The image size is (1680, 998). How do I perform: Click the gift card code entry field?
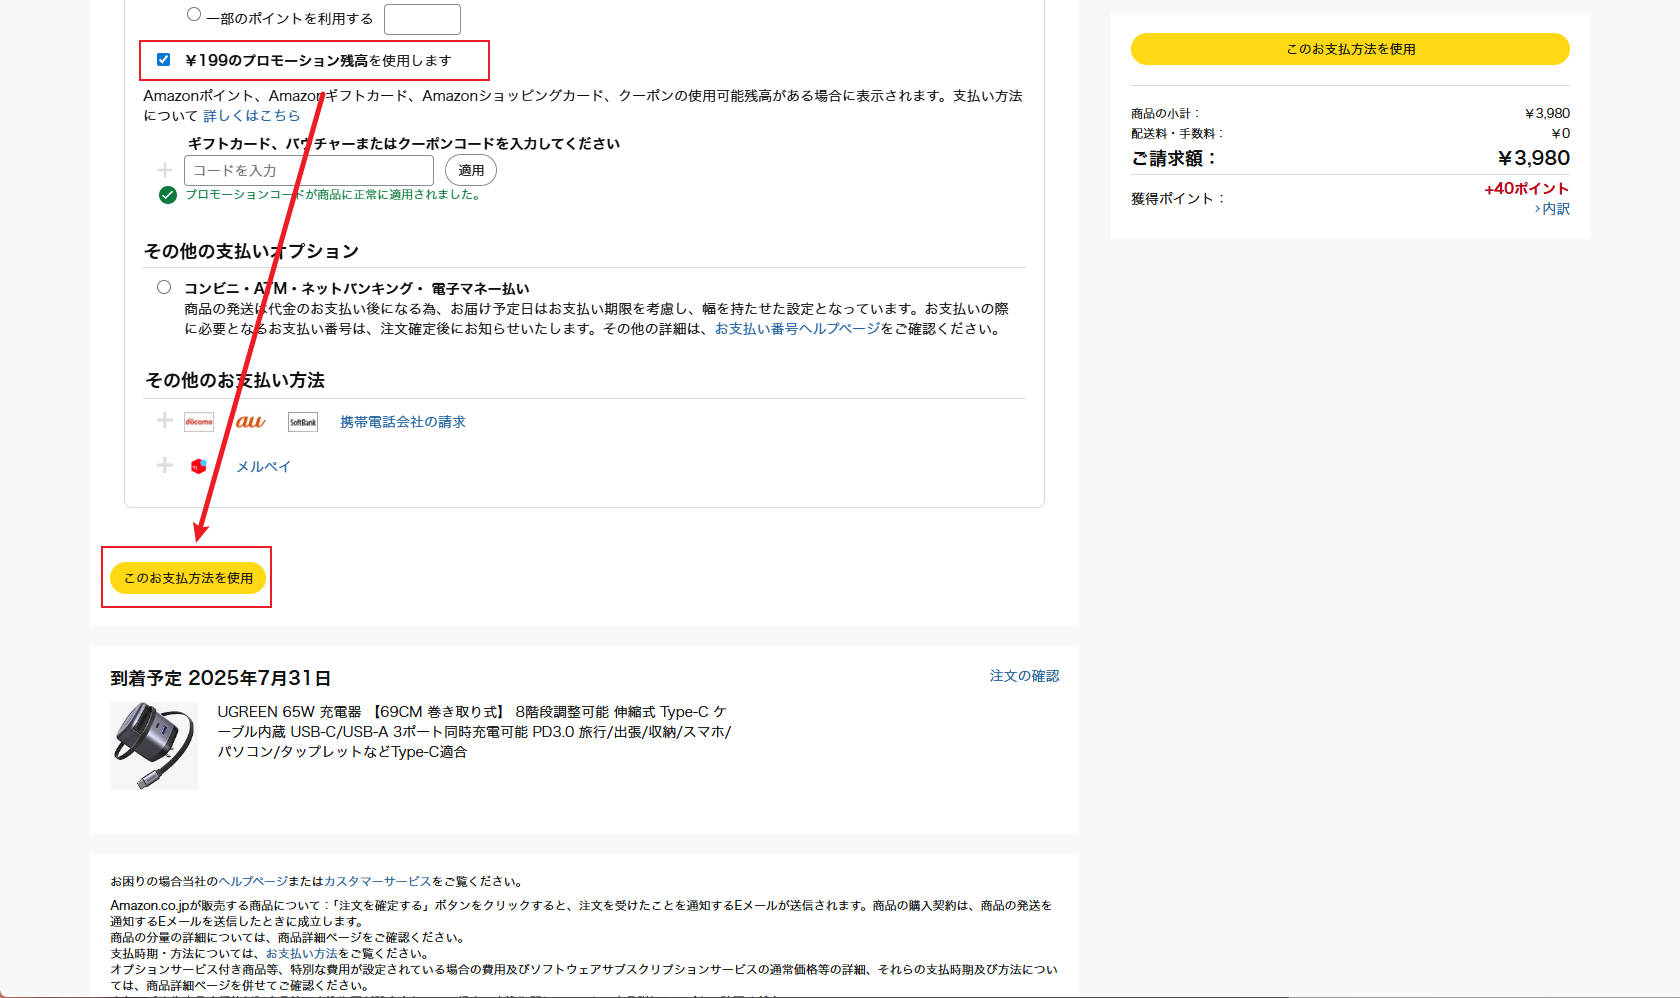click(x=309, y=170)
